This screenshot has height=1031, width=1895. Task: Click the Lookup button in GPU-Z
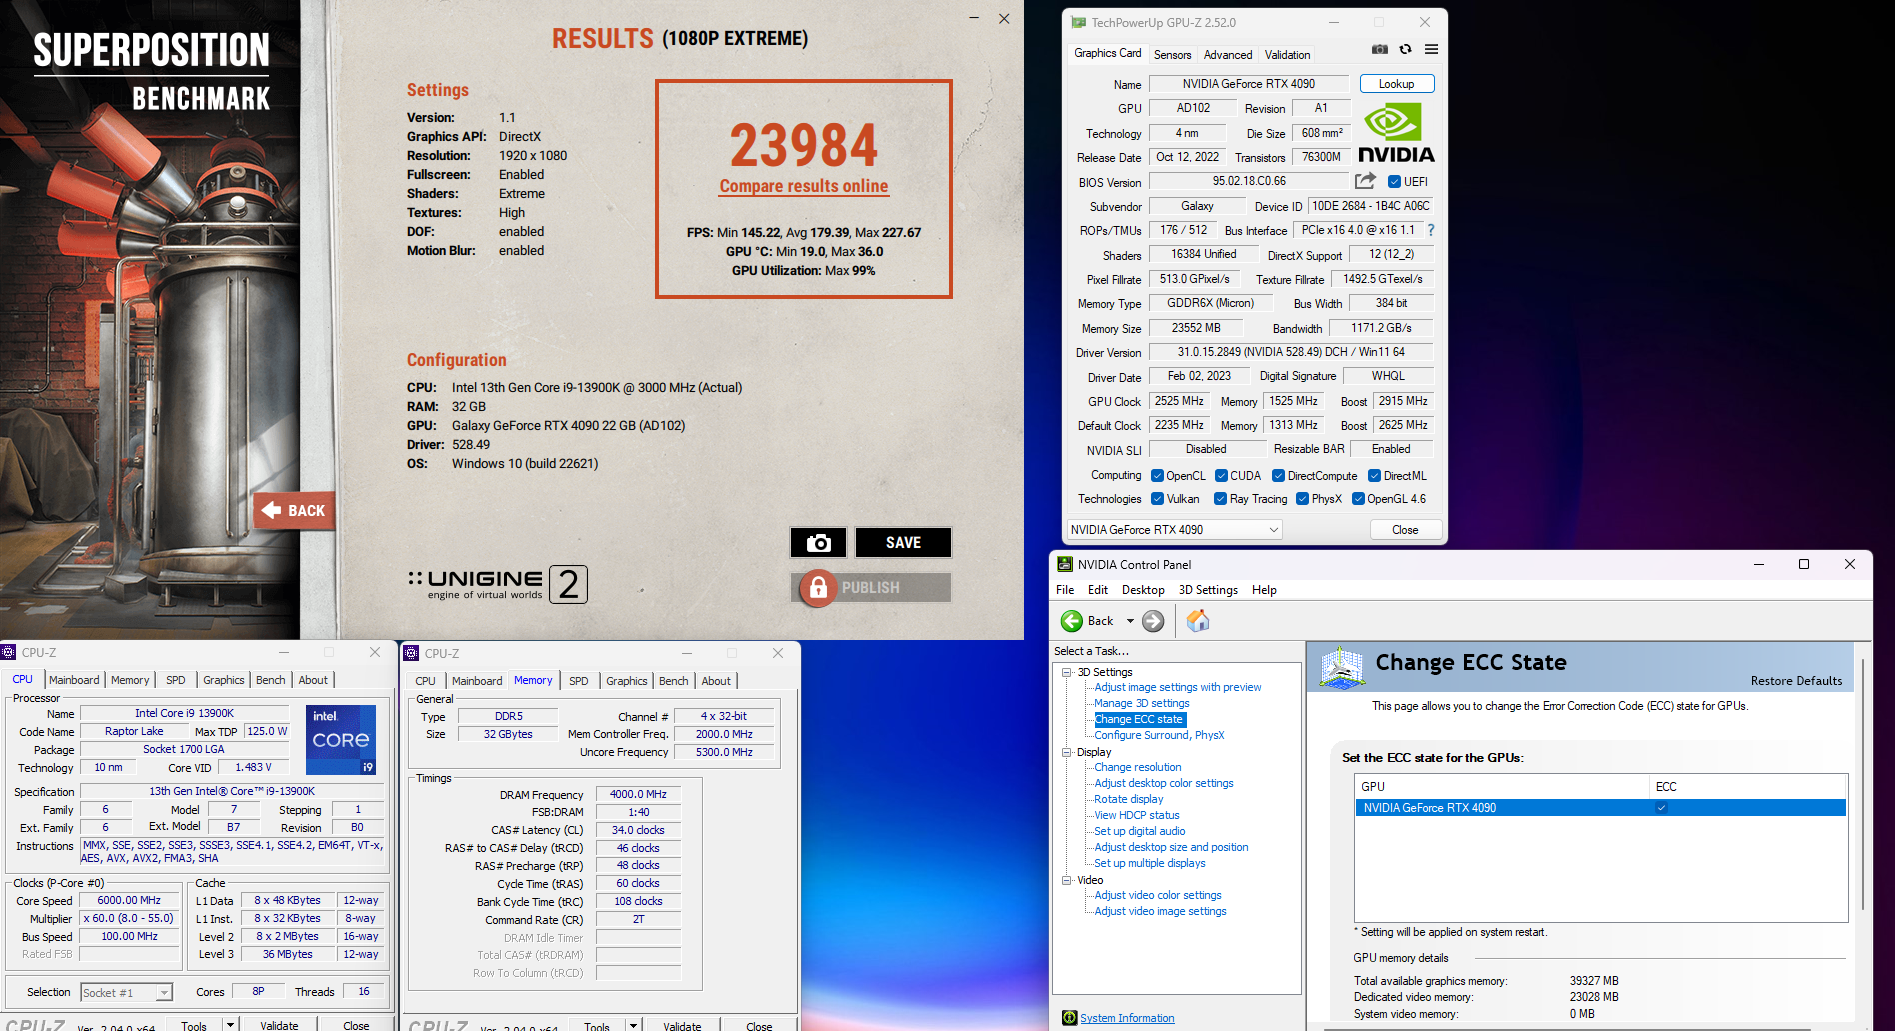click(x=1397, y=84)
